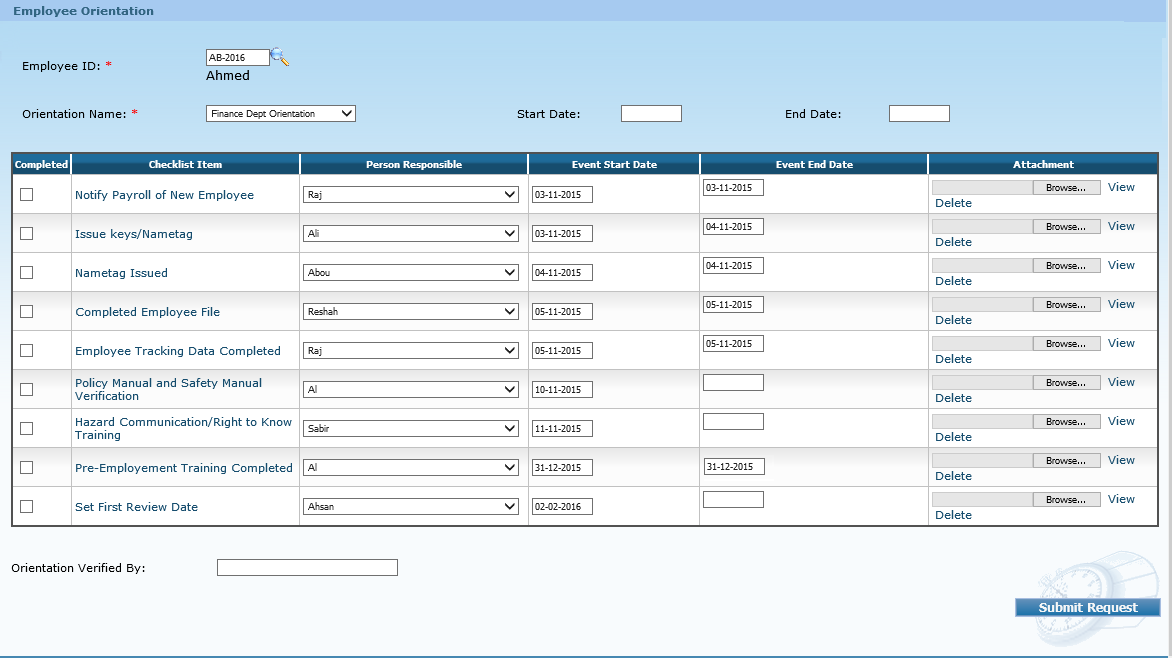Mark Set First Review Date as completed
This screenshot has width=1172, height=658.
pyautogui.click(x=27, y=507)
